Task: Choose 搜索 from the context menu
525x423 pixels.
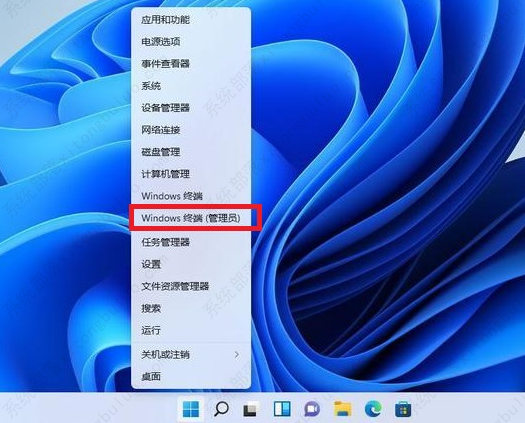Action: pos(191,308)
